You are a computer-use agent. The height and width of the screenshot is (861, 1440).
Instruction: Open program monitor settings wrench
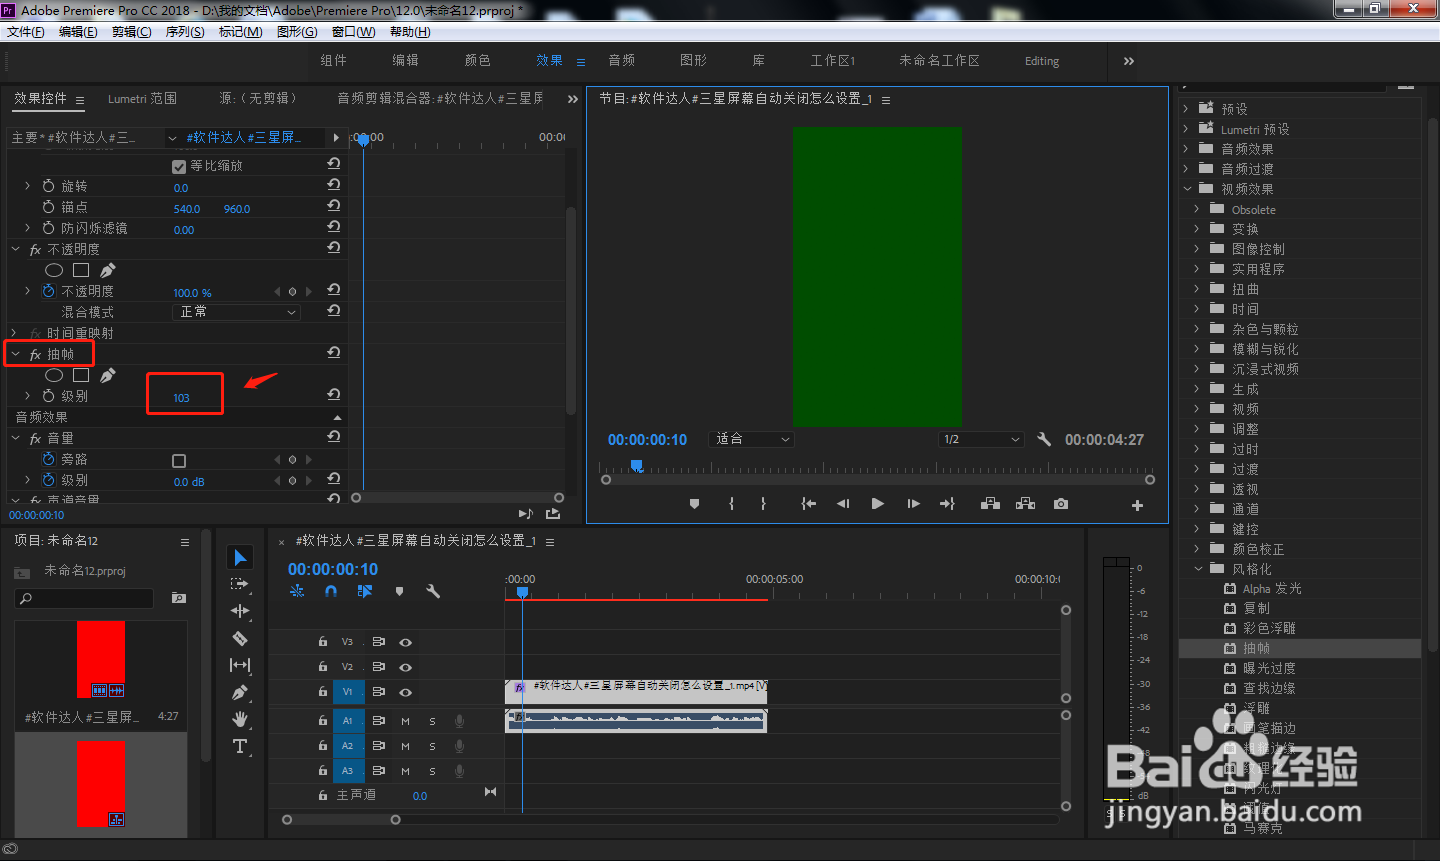point(1044,439)
